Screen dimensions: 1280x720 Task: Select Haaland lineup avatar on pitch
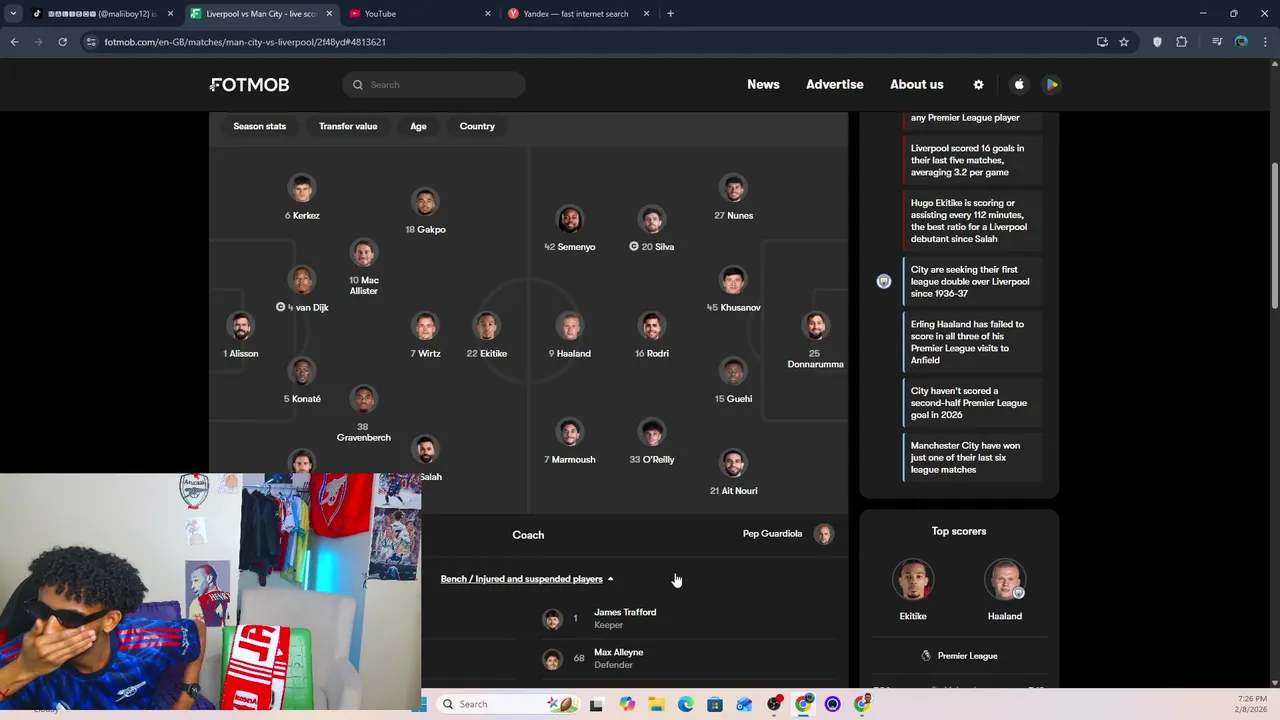[569, 327]
